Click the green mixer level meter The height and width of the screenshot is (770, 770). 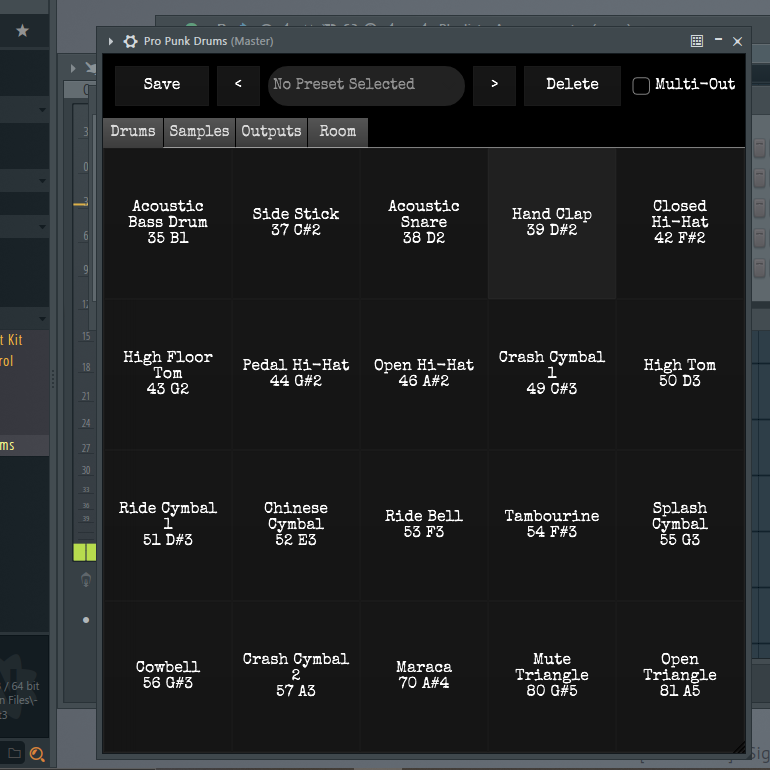pos(84,552)
